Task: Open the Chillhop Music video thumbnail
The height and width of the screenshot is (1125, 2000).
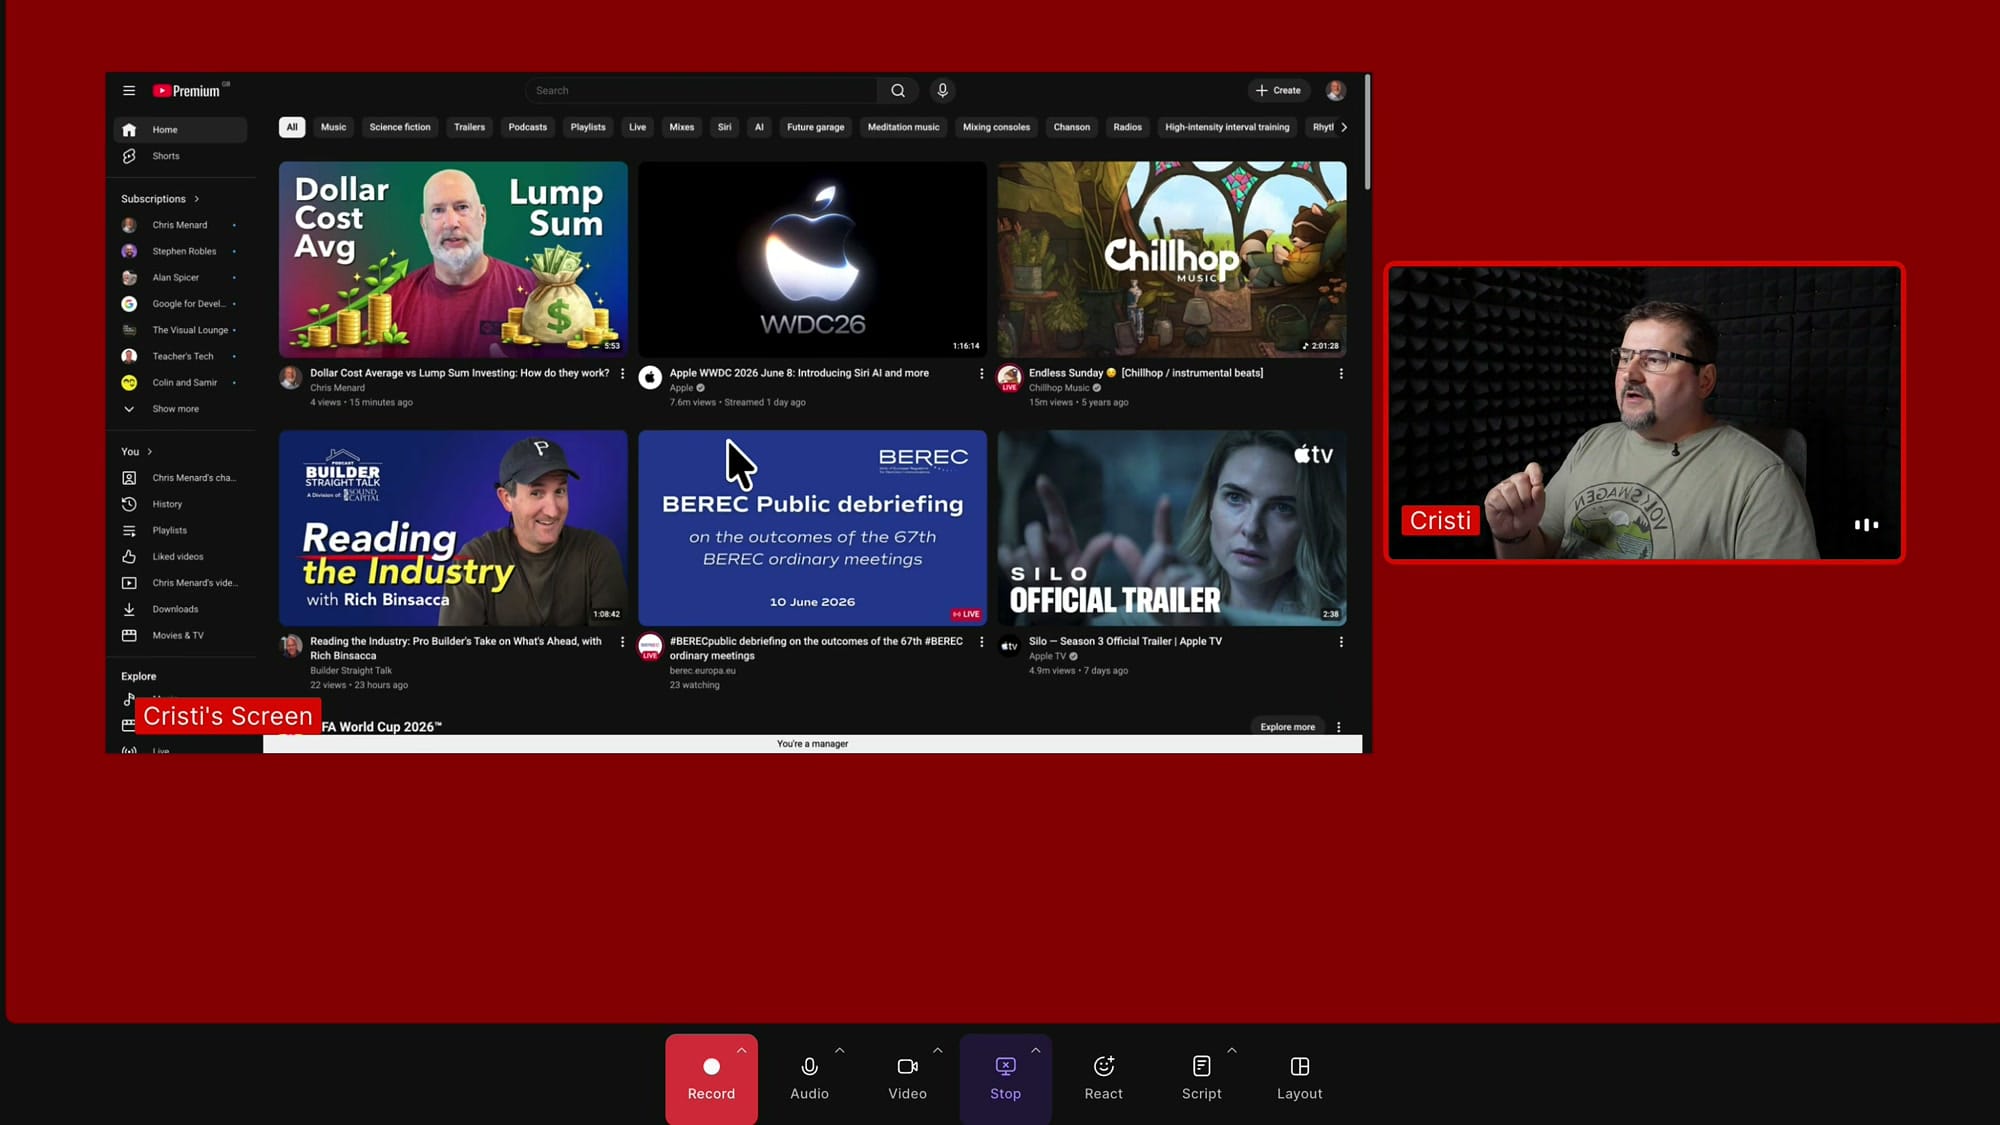Action: tap(1172, 259)
